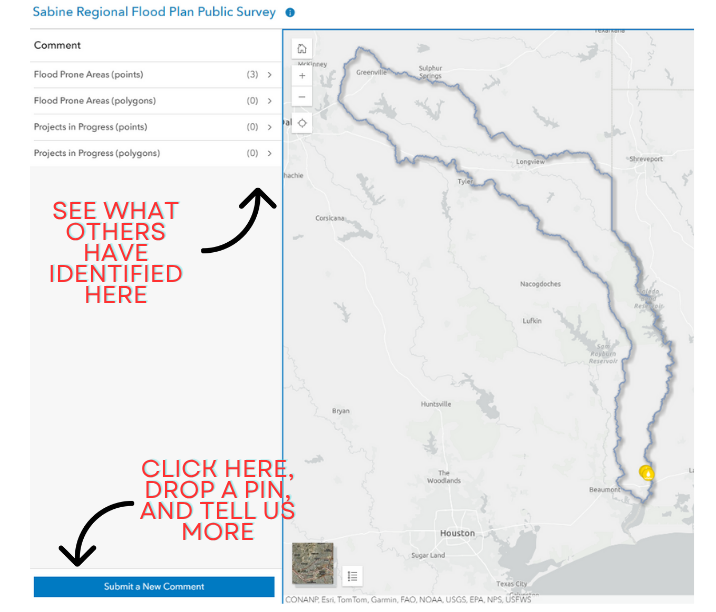The width and height of the screenshot is (716, 612).
Task: Expand Flood Prone Areas (polygons) chevron
Action: coord(269,101)
